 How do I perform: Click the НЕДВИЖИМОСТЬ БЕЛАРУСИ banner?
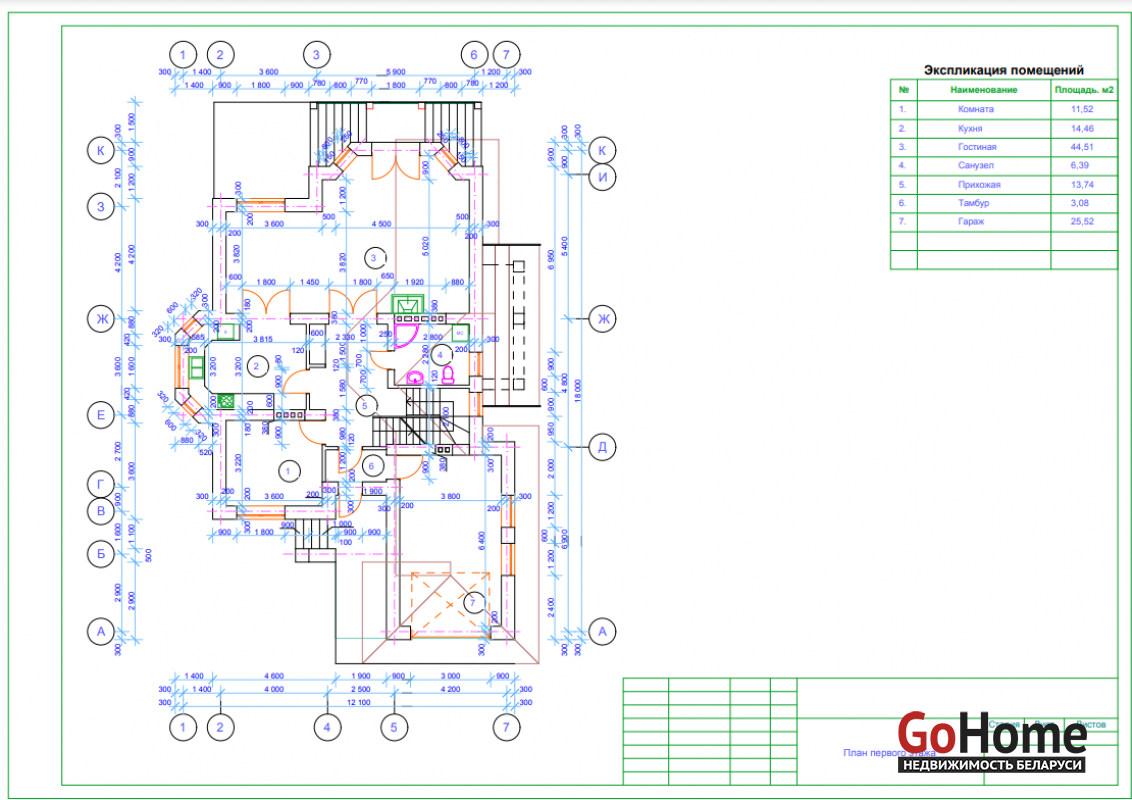[991, 765]
